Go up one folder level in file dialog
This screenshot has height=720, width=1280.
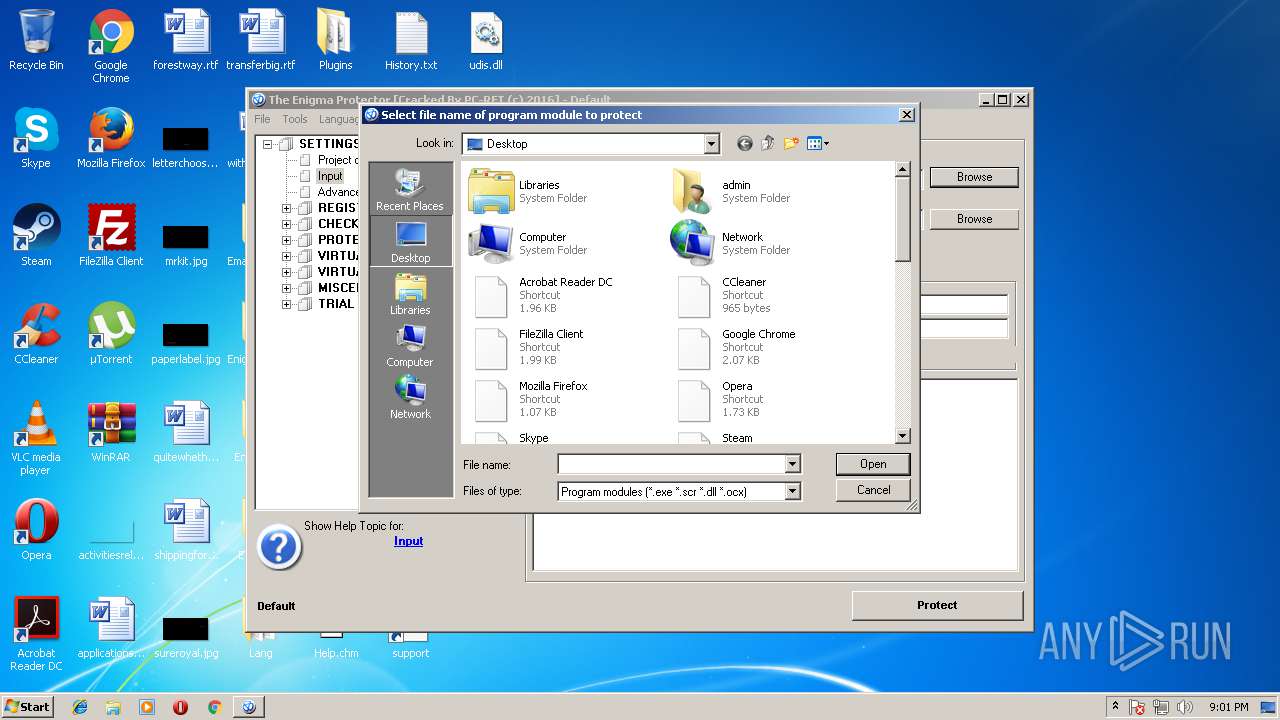768,144
